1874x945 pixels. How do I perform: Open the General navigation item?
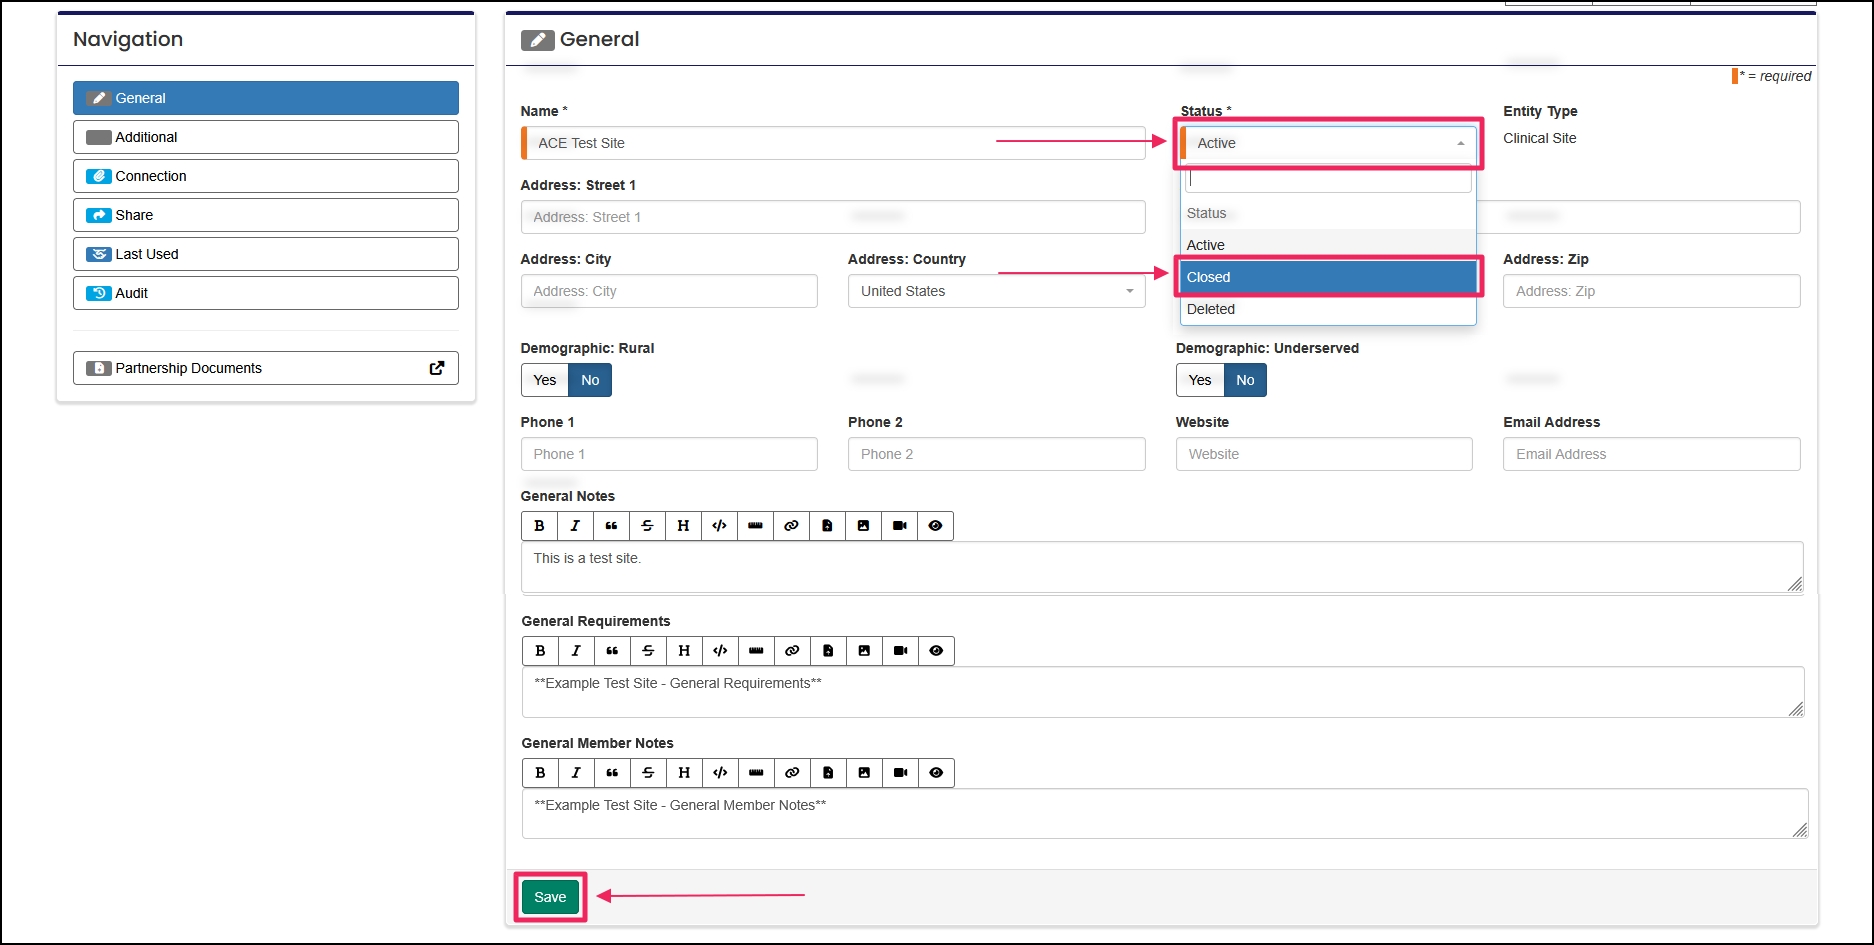click(x=266, y=98)
